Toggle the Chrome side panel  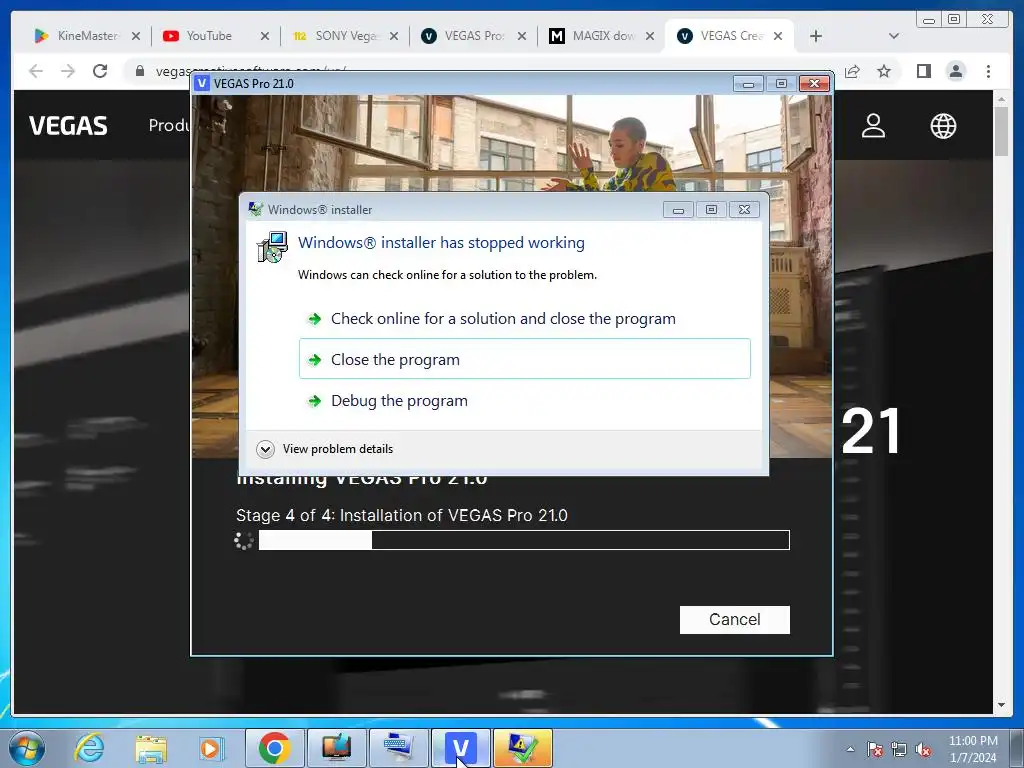[x=923, y=71]
